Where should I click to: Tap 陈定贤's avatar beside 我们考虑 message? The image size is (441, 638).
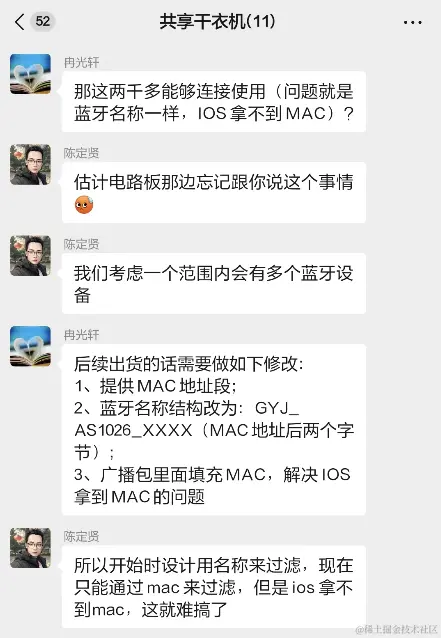(x=31, y=256)
